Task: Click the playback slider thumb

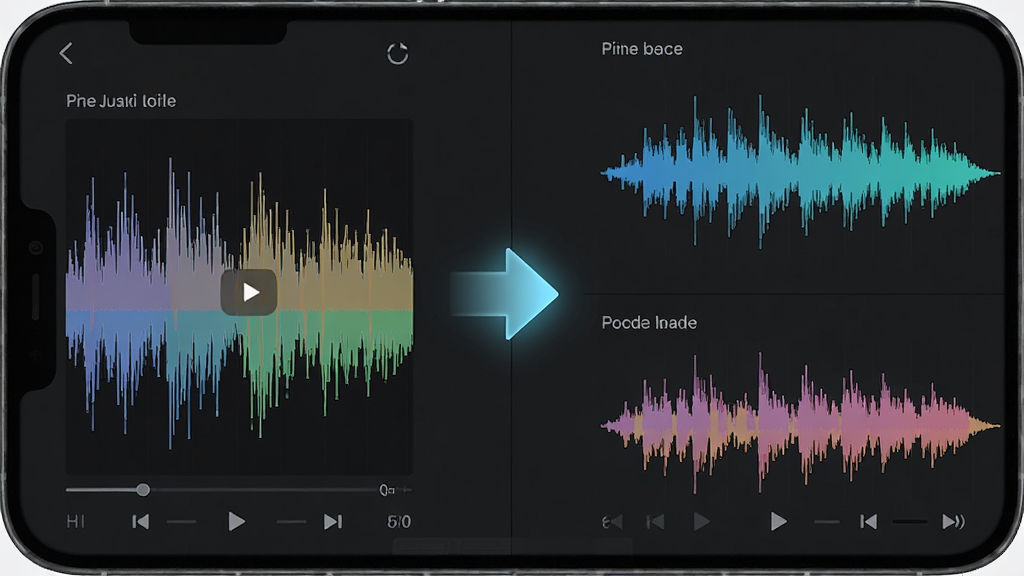Action: (143, 489)
